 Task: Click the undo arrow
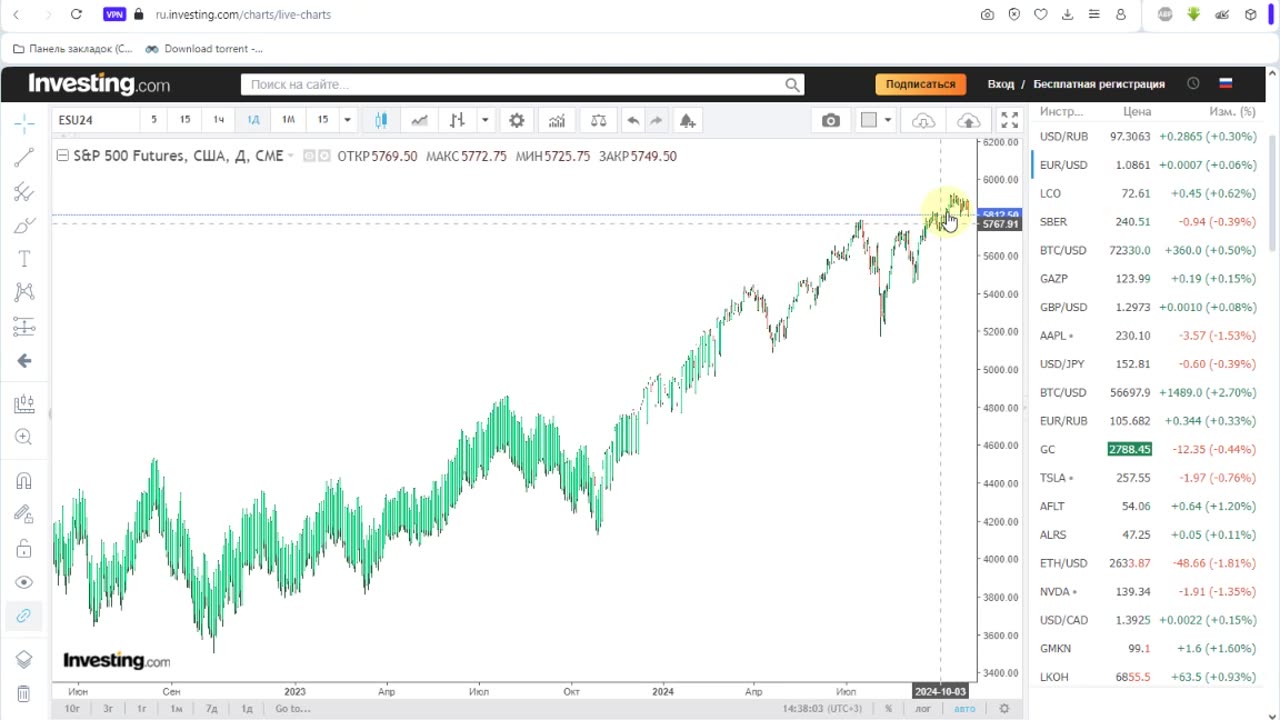(633, 120)
